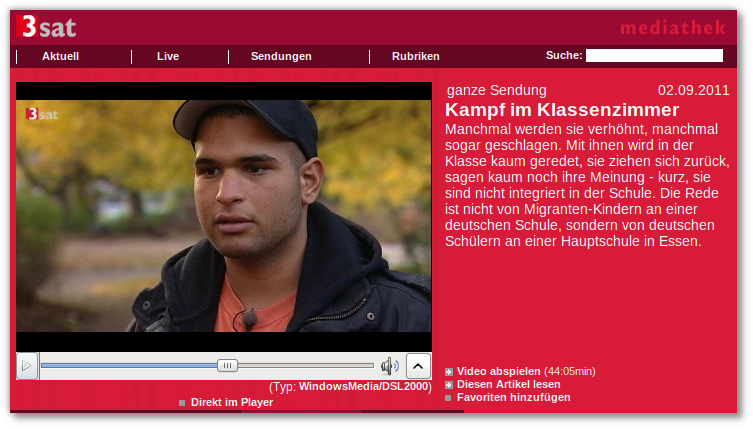Open the Aktuell menu

61,56
